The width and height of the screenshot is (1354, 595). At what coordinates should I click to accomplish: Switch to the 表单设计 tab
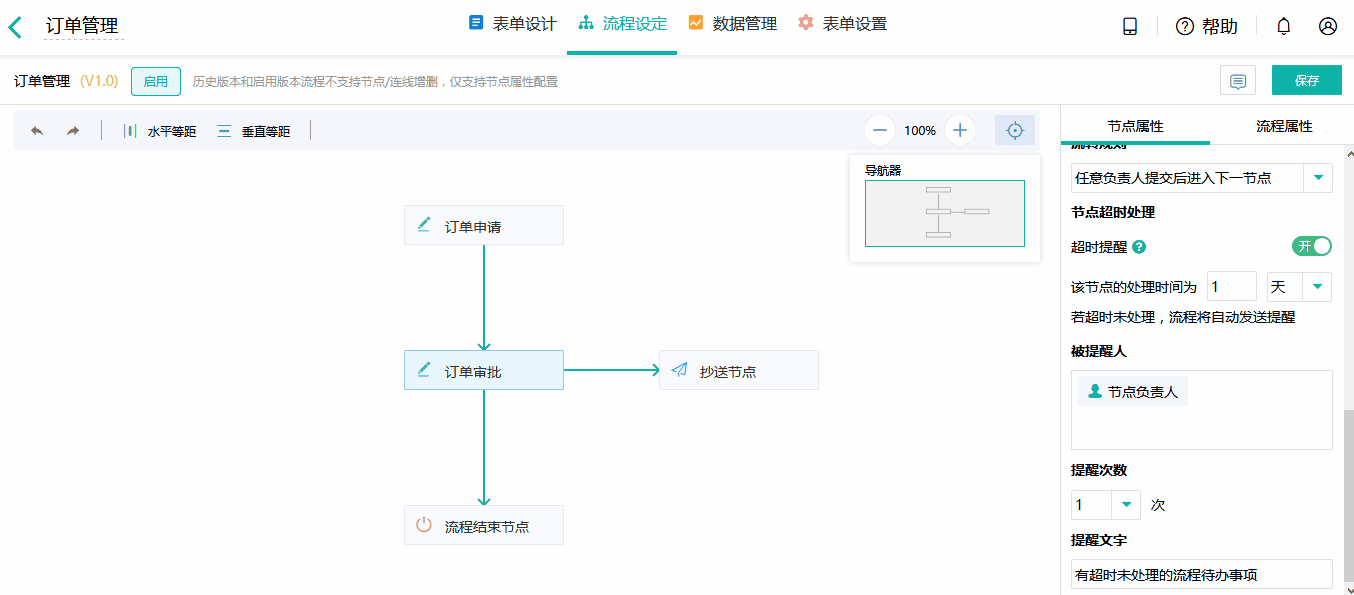(x=513, y=24)
